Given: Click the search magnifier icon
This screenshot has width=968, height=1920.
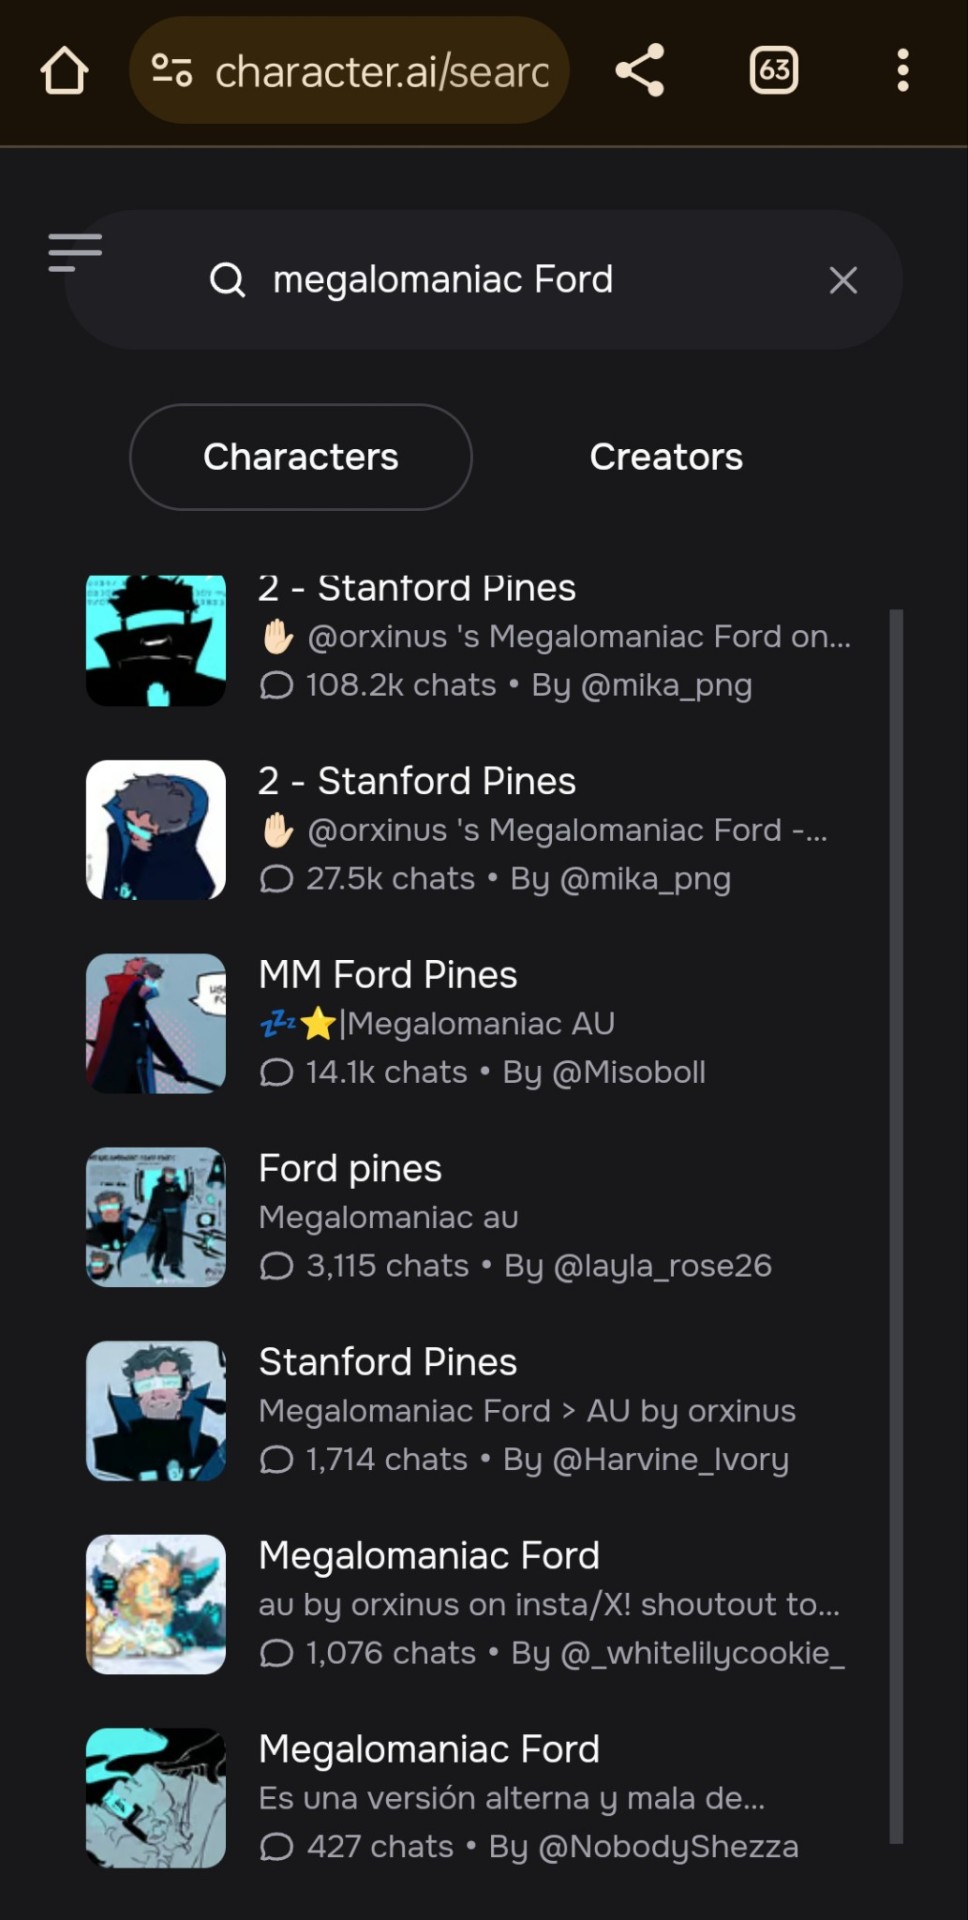Looking at the screenshot, I should coord(228,280).
